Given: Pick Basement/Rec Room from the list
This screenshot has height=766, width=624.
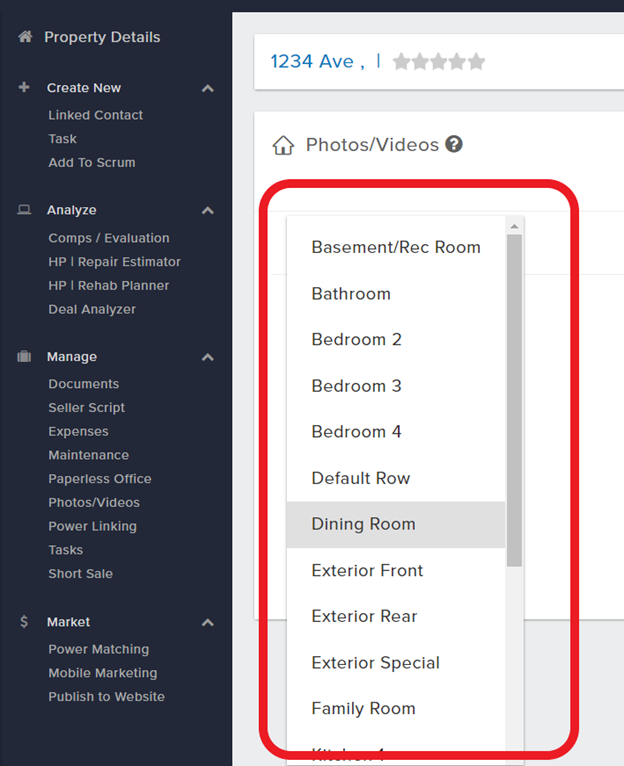Looking at the screenshot, I should pyautogui.click(x=396, y=247).
